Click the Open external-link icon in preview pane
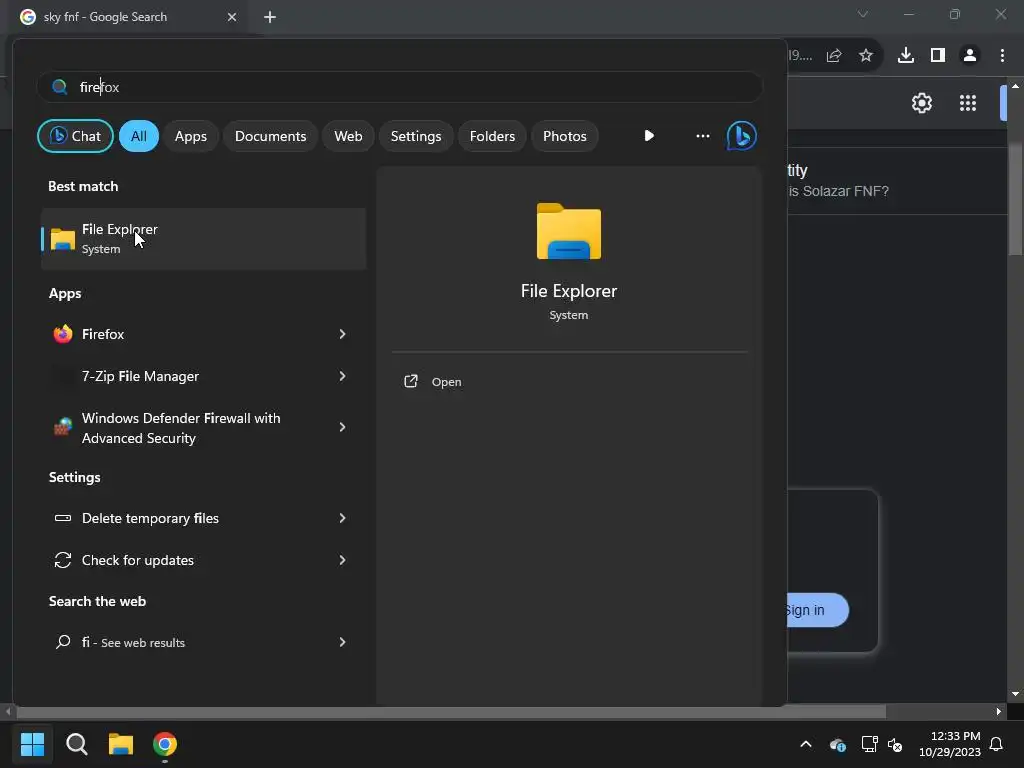 [411, 381]
